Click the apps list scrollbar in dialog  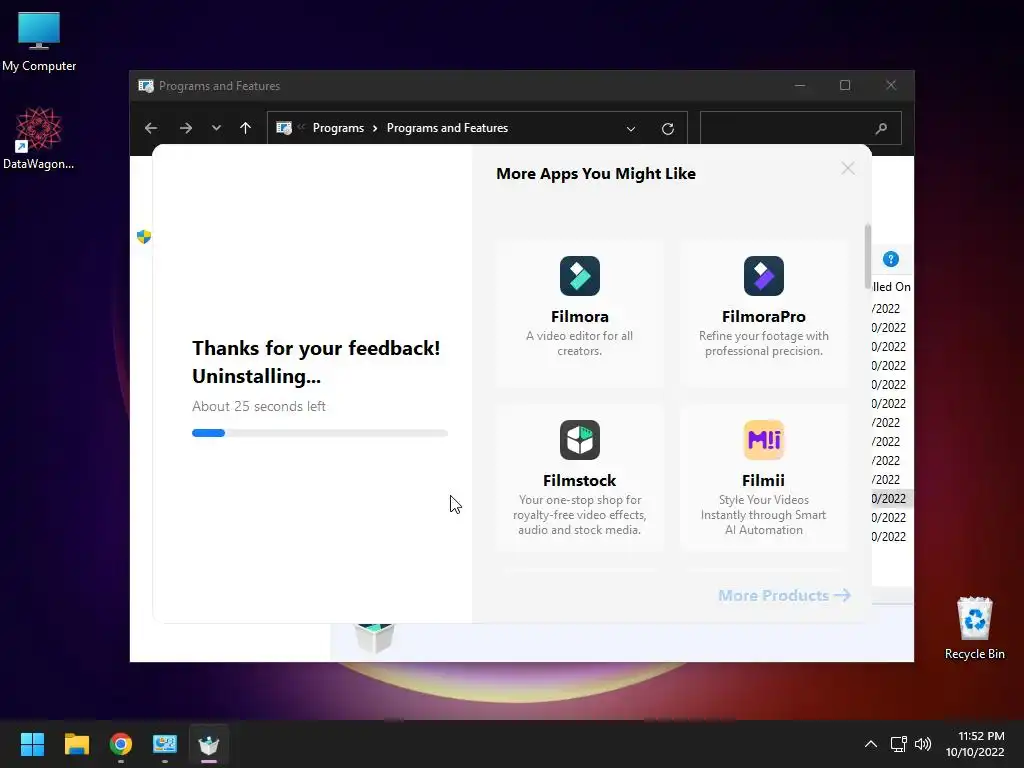(x=868, y=259)
